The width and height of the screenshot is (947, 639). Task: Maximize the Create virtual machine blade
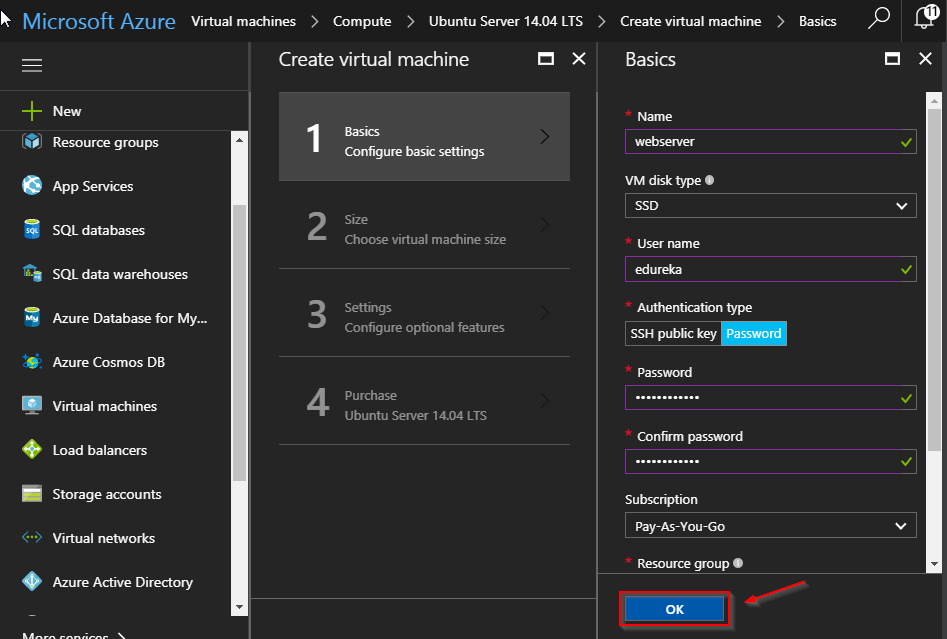[x=546, y=59]
